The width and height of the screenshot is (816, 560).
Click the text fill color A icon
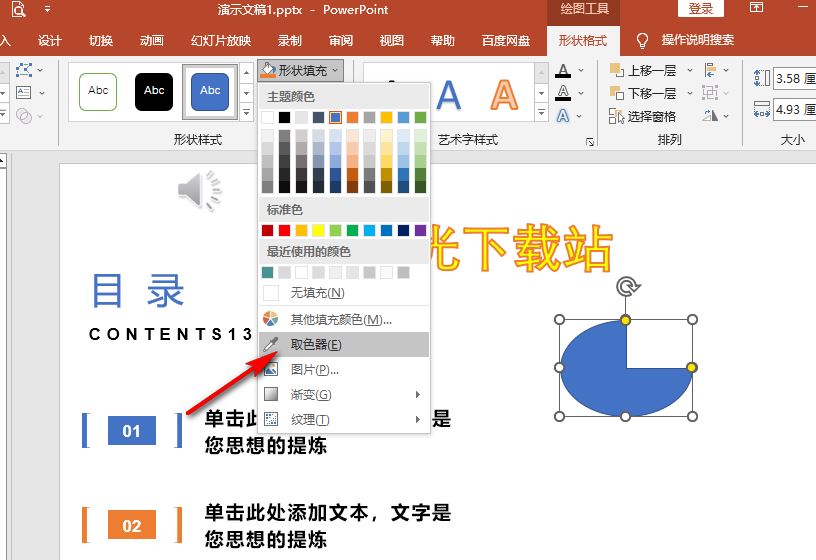pyautogui.click(x=563, y=72)
